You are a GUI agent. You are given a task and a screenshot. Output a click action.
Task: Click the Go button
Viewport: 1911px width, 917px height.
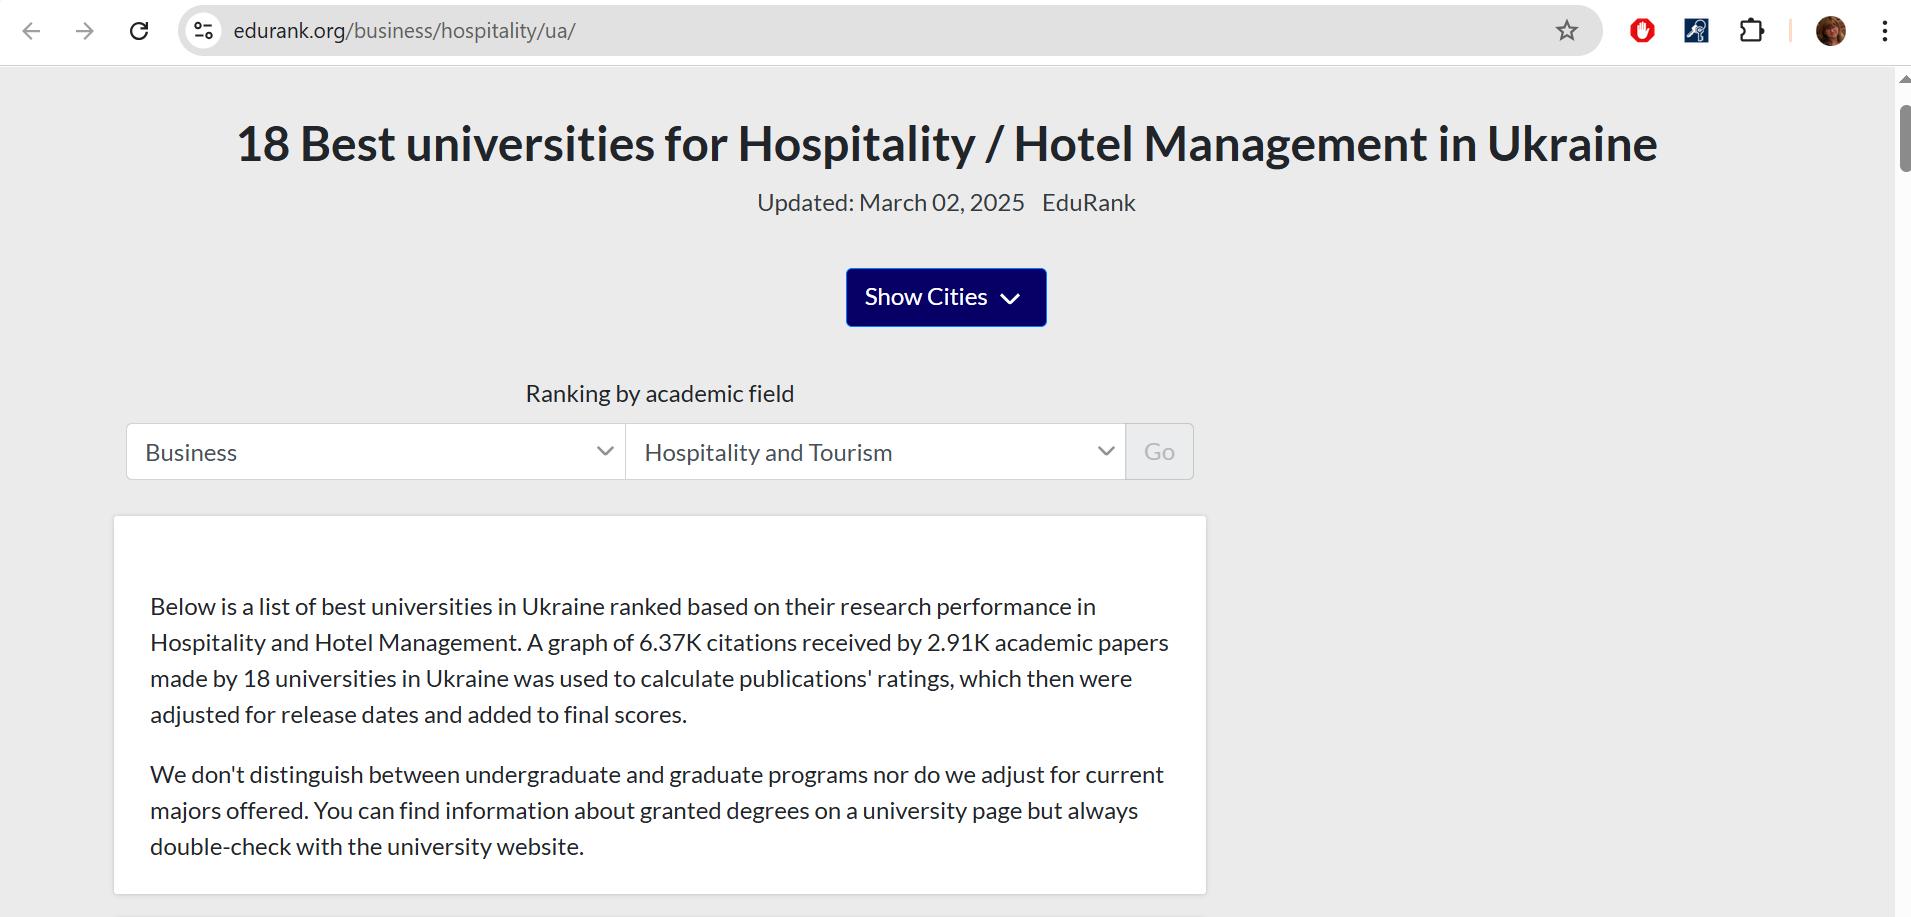(x=1159, y=452)
